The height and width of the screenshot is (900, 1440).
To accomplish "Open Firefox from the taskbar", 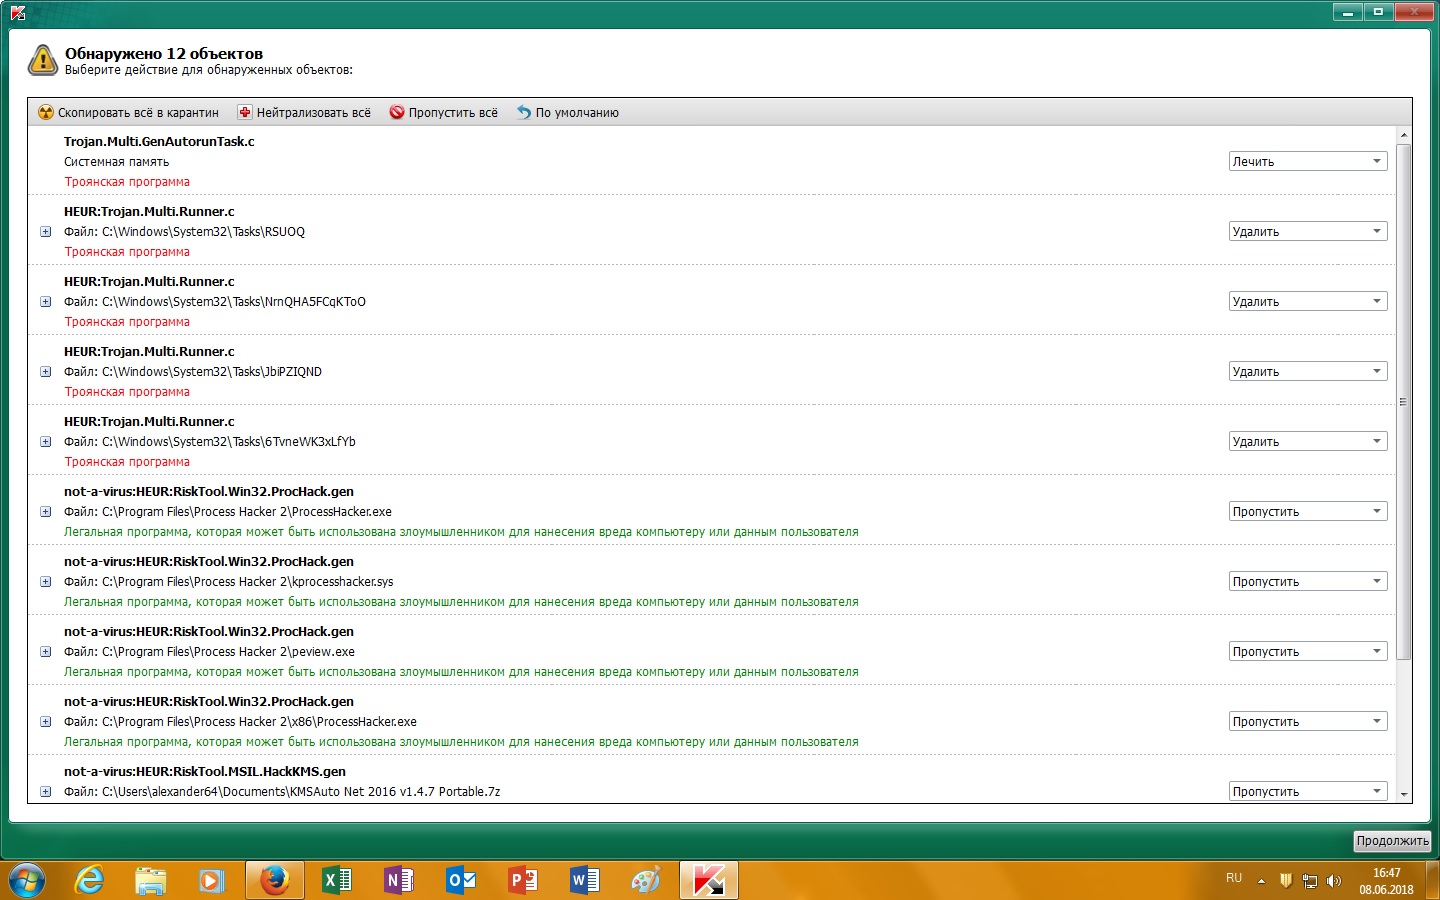I will [274, 880].
